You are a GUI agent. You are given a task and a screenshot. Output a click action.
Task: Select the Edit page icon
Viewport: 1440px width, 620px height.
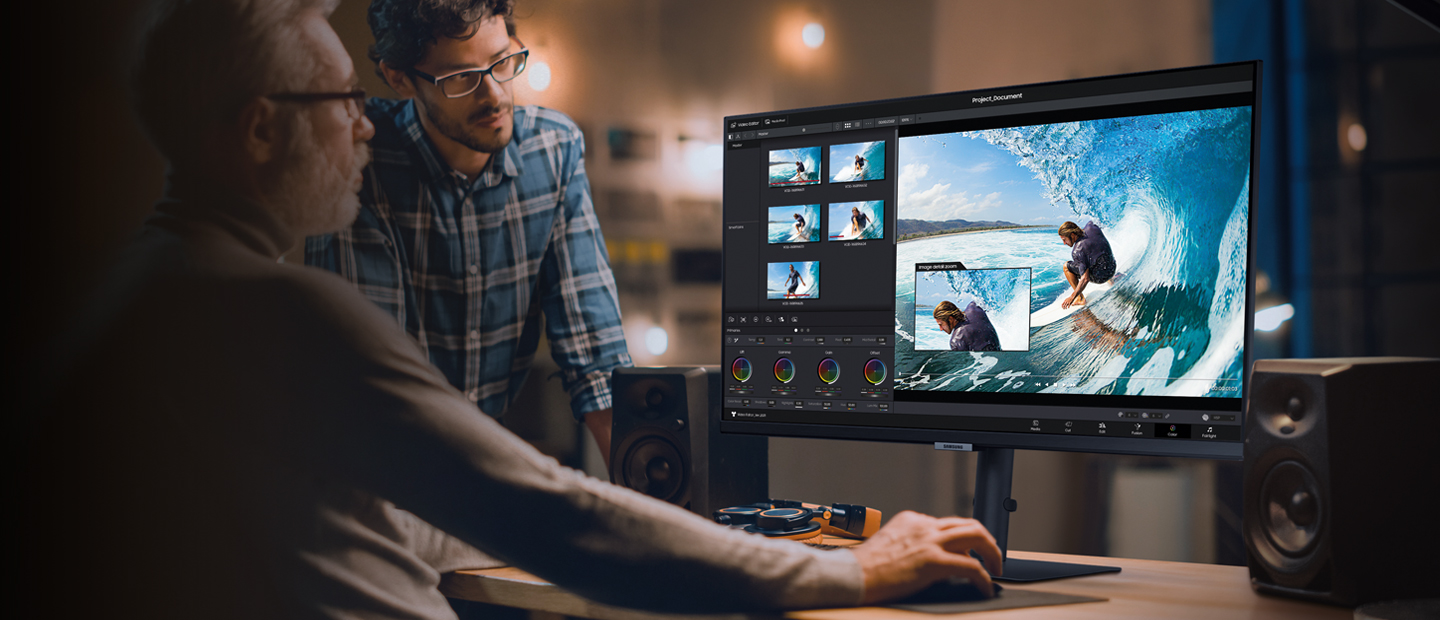1102,427
